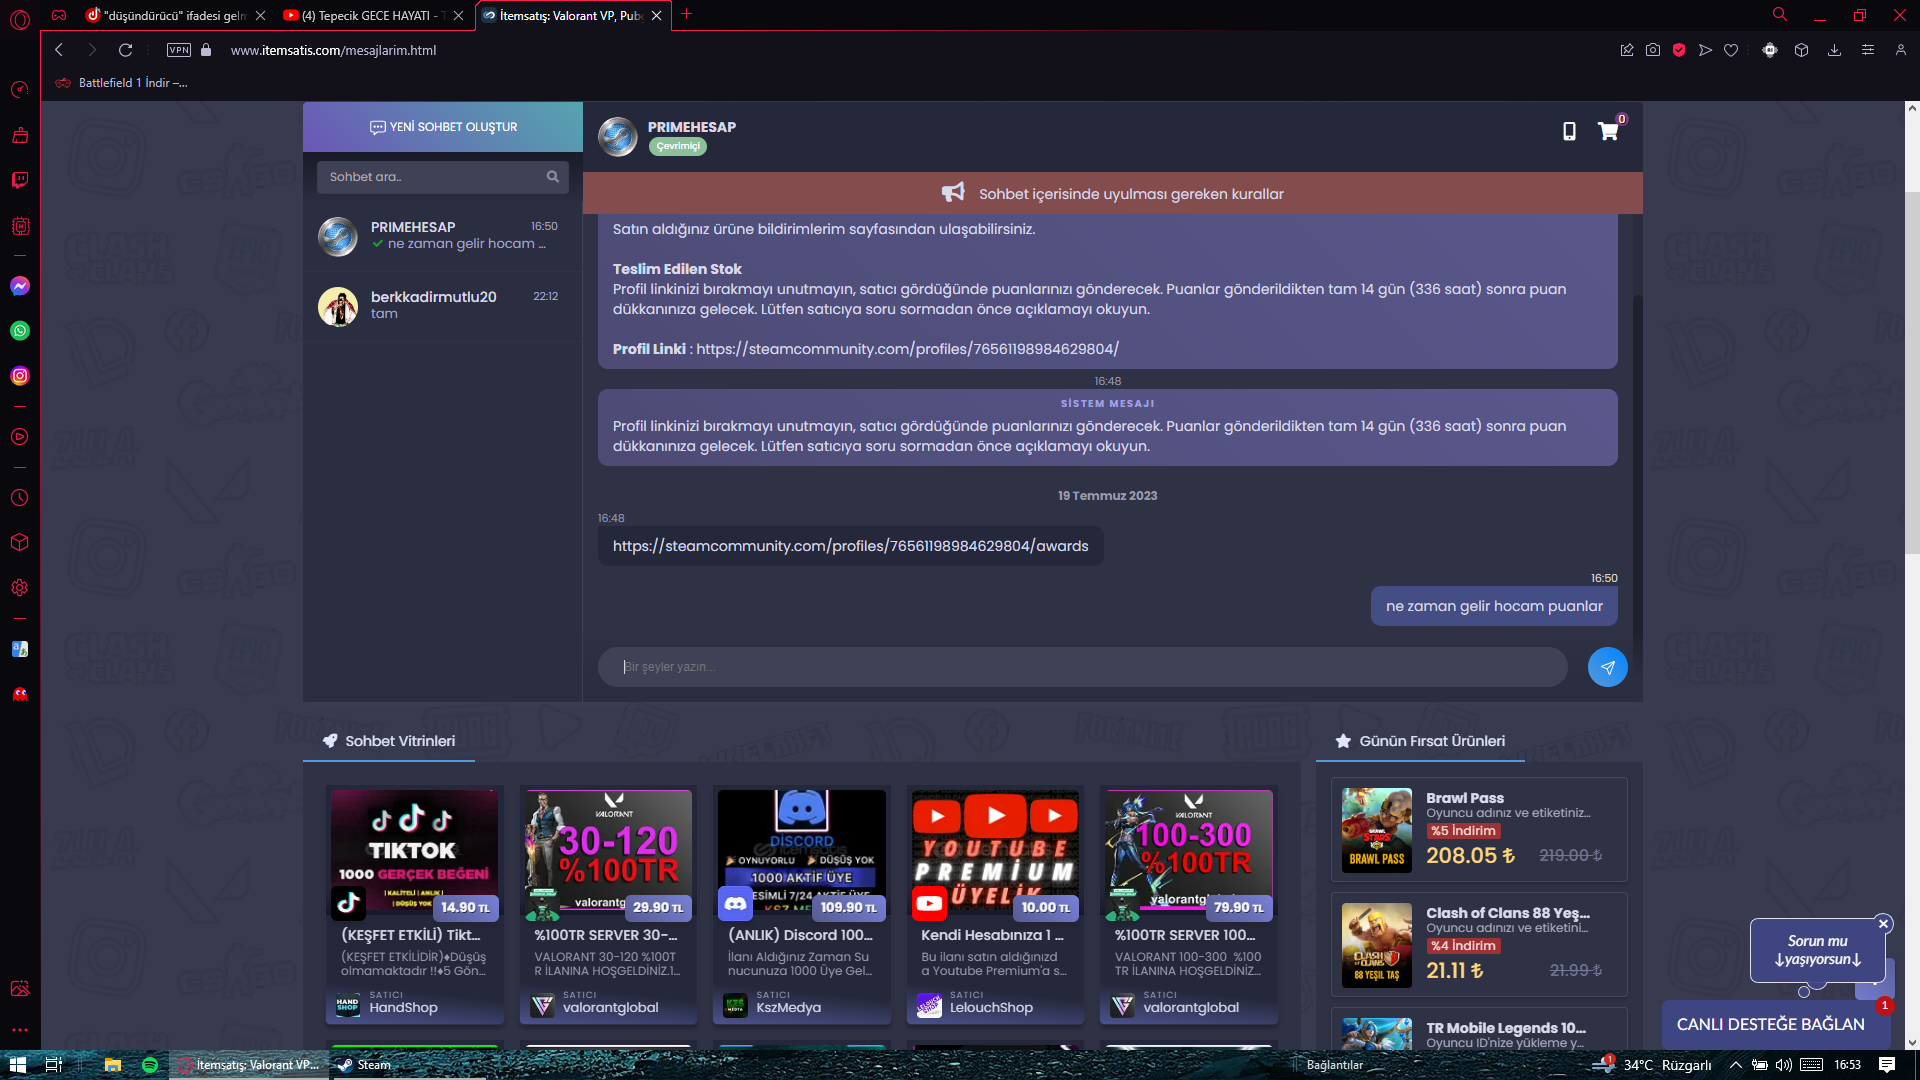Close the 'Sorun mu yaşıyorsun' popup
The width and height of the screenshot is (1920, 1080).
[1883, 924]
